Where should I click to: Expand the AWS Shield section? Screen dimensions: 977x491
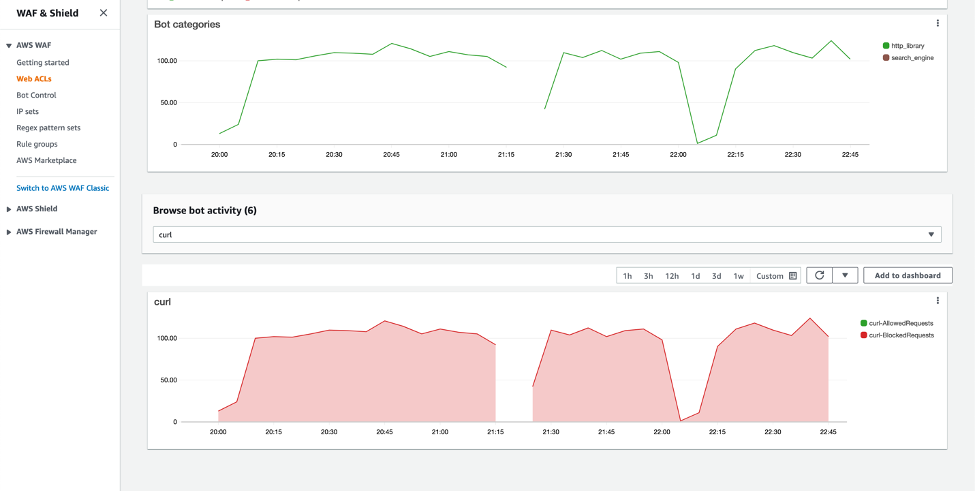click(x=9, y=209)
